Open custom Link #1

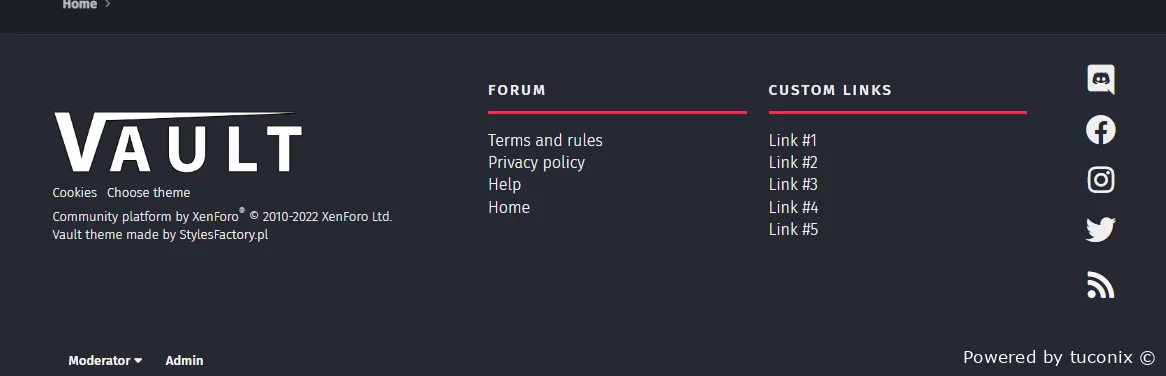point(793,140)
